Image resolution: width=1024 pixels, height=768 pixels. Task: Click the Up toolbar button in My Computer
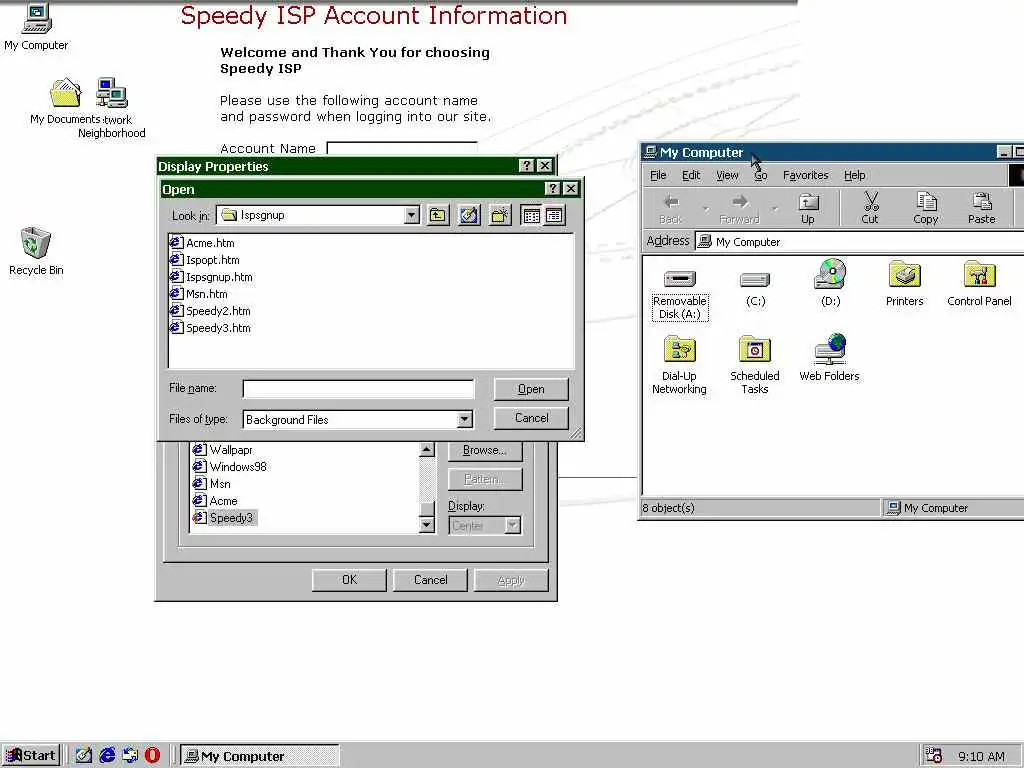[808, 208]
